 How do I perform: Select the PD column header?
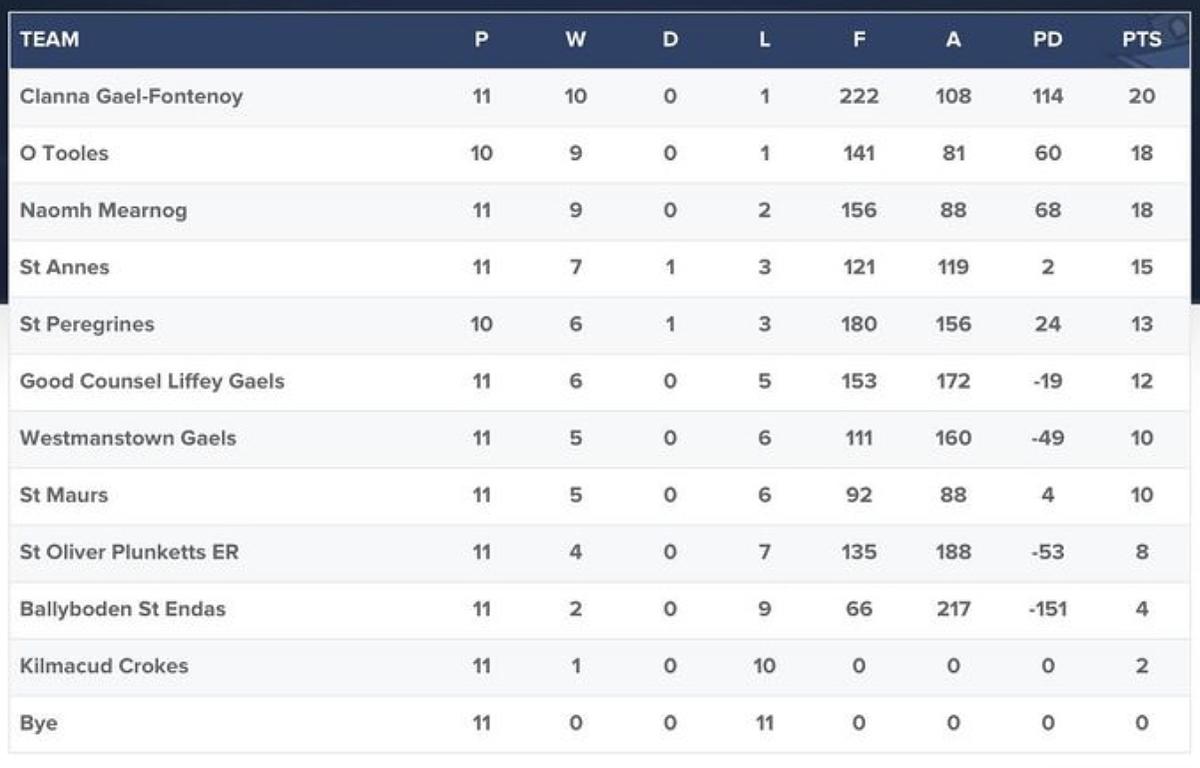1047,40
